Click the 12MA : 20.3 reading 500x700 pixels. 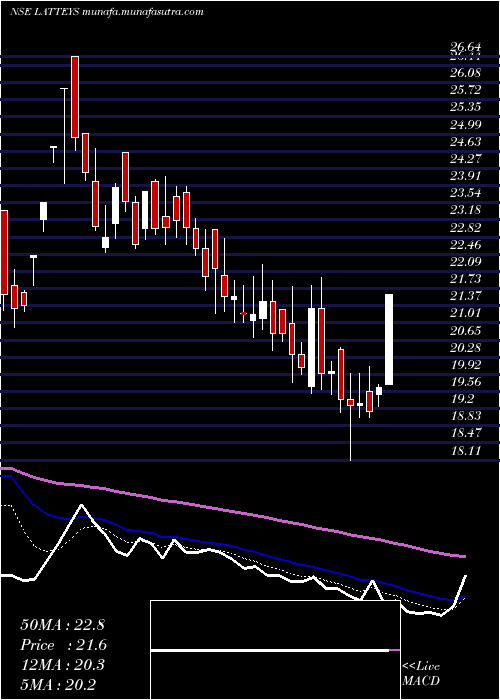(62, 665)
